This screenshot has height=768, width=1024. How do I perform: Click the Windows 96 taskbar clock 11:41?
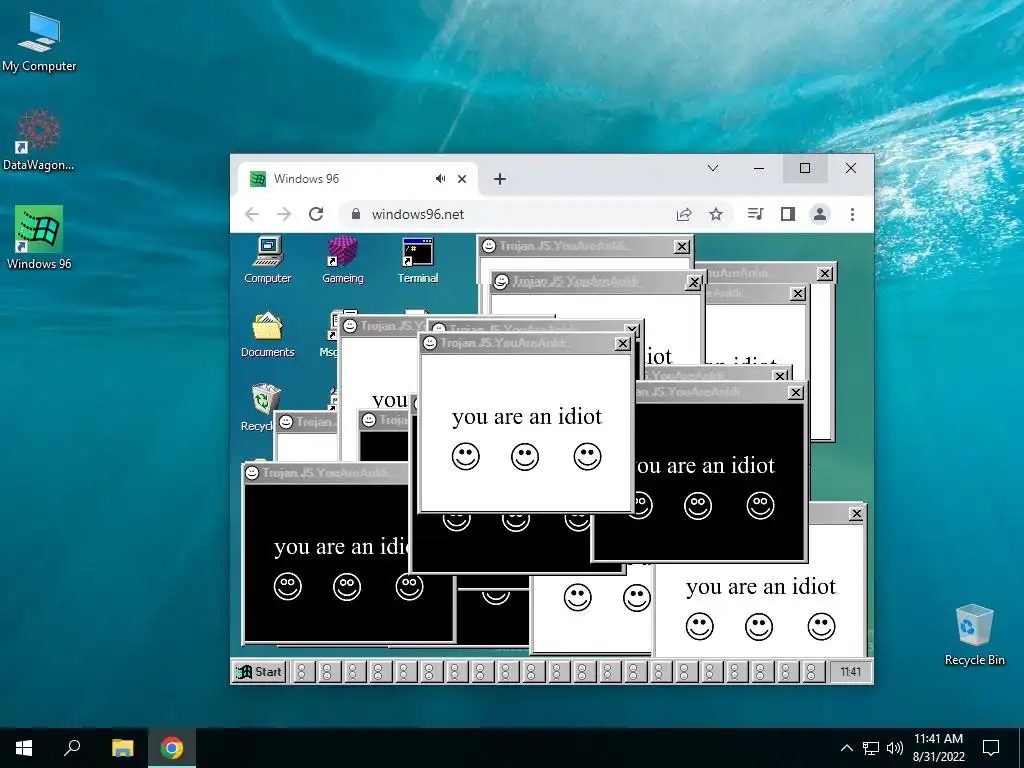pos(850,671)
